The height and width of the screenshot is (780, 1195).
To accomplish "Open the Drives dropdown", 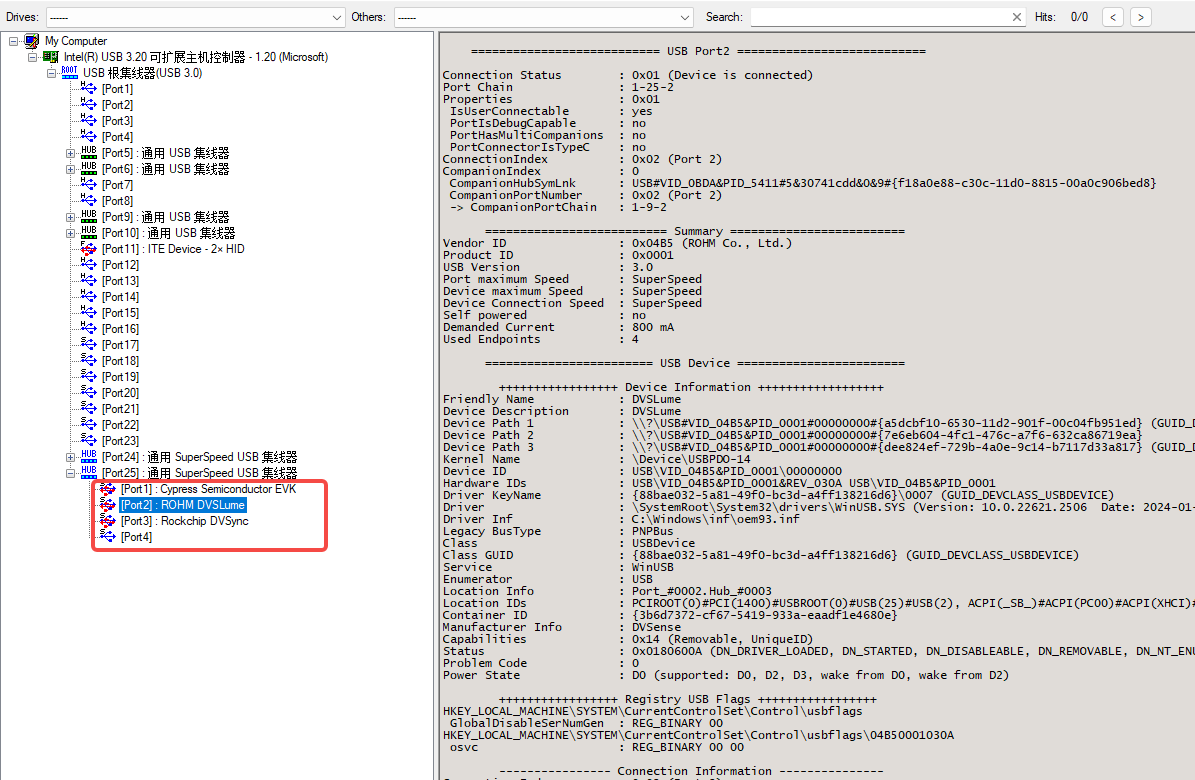I will (336, 17).
